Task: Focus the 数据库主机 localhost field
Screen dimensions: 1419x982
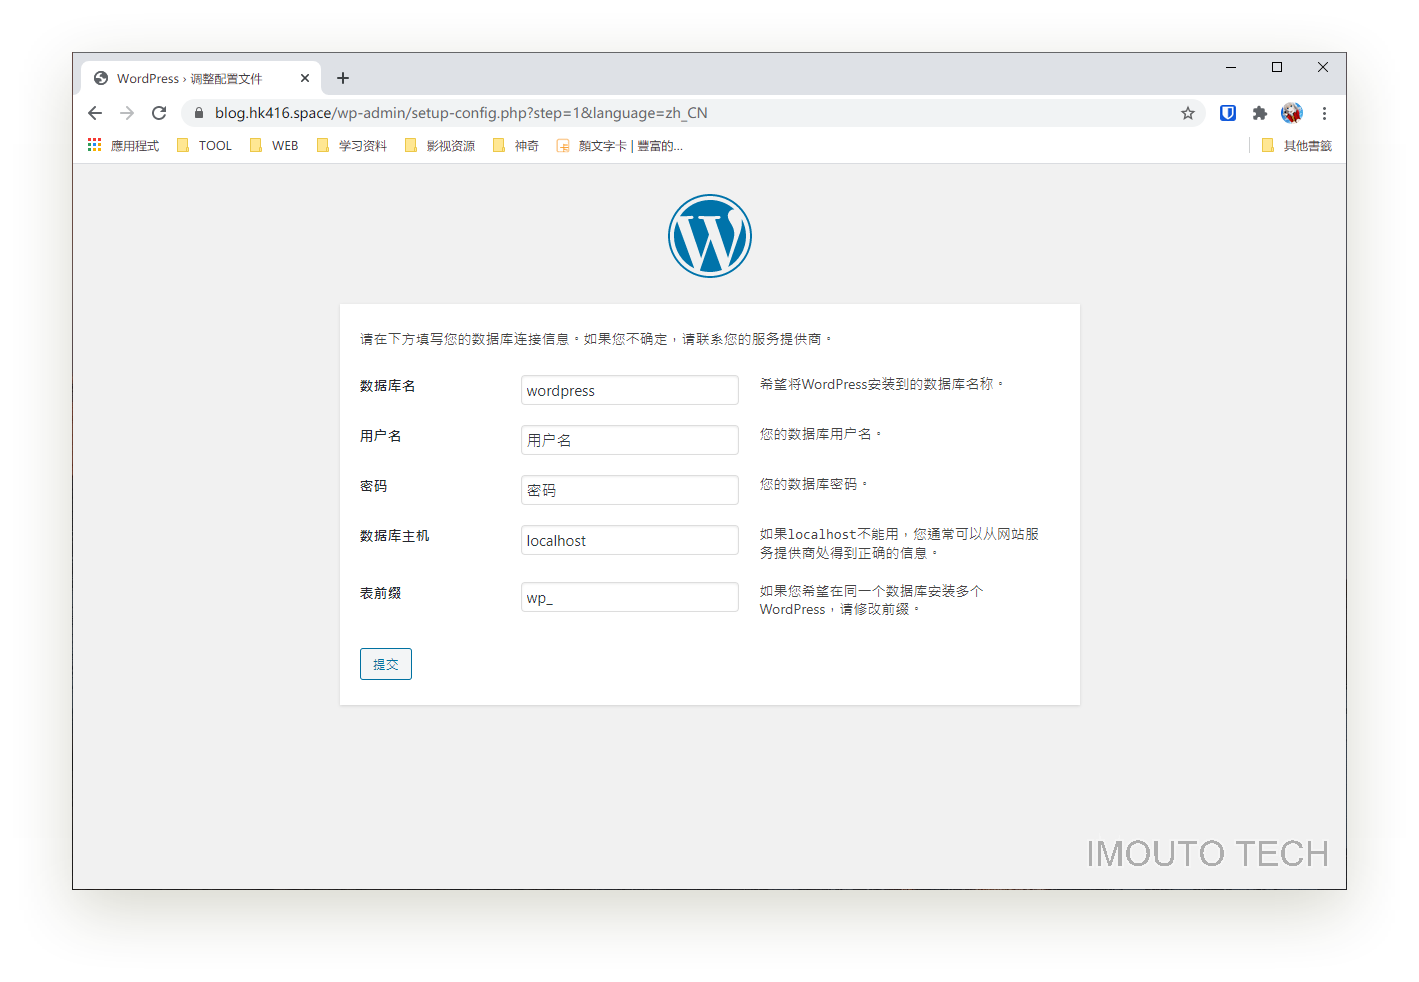Action: point(630,540)
